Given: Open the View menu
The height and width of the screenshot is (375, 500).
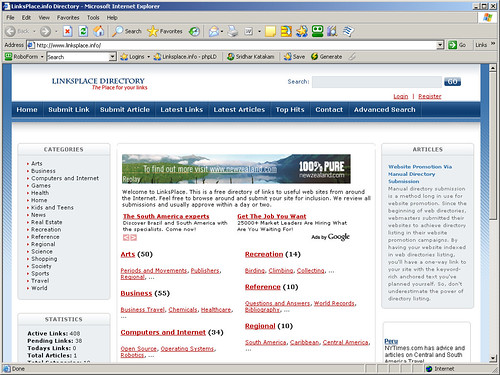Looking at the screenshot, I should 44,18.
